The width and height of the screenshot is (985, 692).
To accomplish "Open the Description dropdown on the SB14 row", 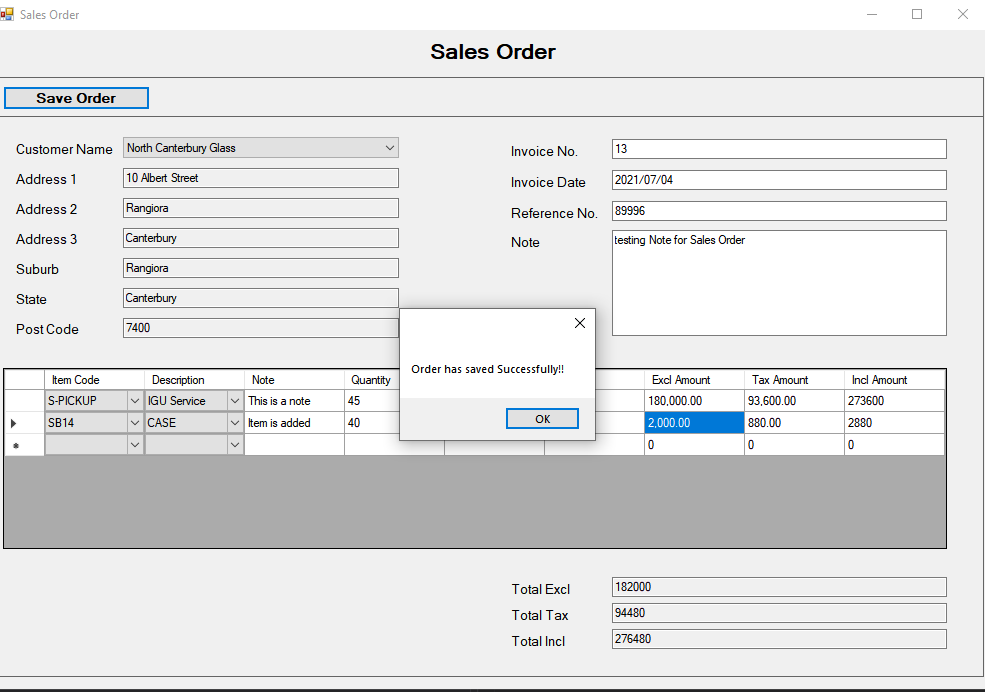I will (x=234, y=422).
